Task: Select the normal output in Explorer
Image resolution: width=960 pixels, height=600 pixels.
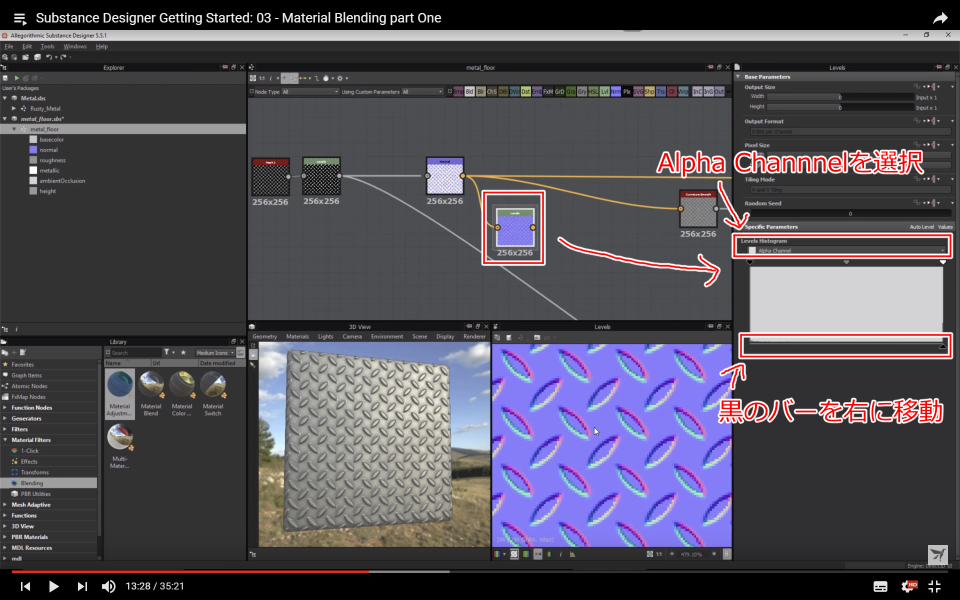Action: tap(43, 150)
